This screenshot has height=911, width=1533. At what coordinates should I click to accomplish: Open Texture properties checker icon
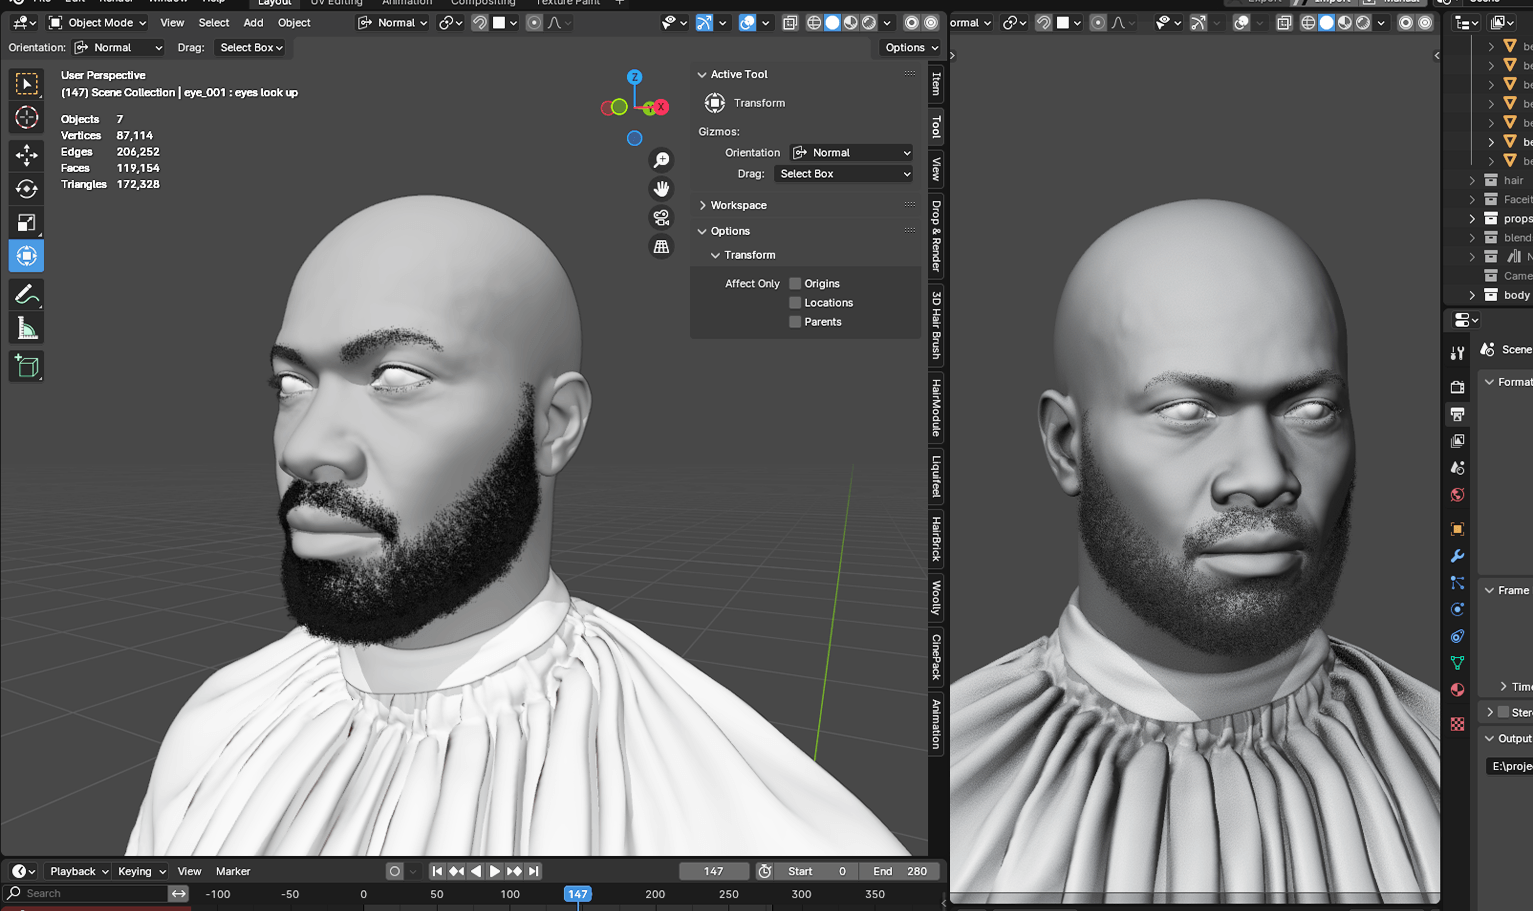1457,723
